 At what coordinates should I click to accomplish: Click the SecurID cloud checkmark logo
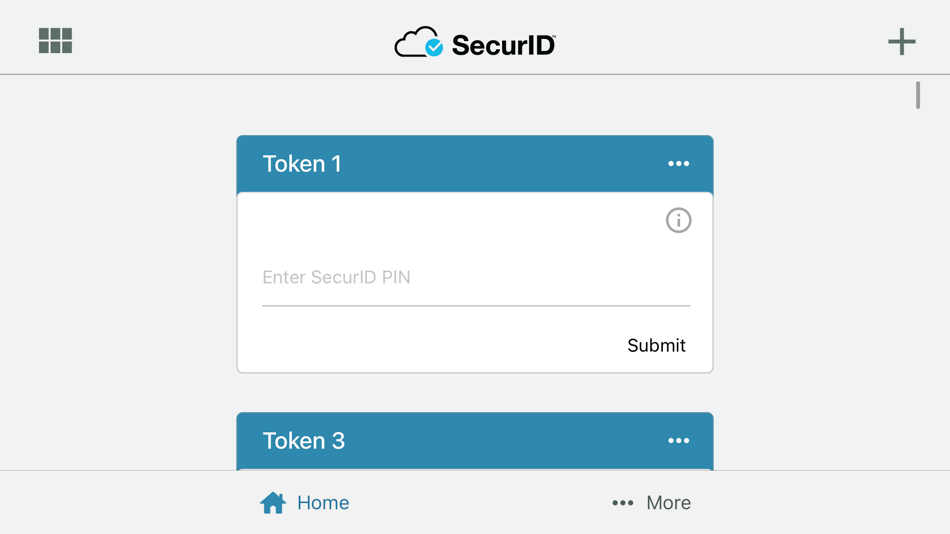pos(419,43)
